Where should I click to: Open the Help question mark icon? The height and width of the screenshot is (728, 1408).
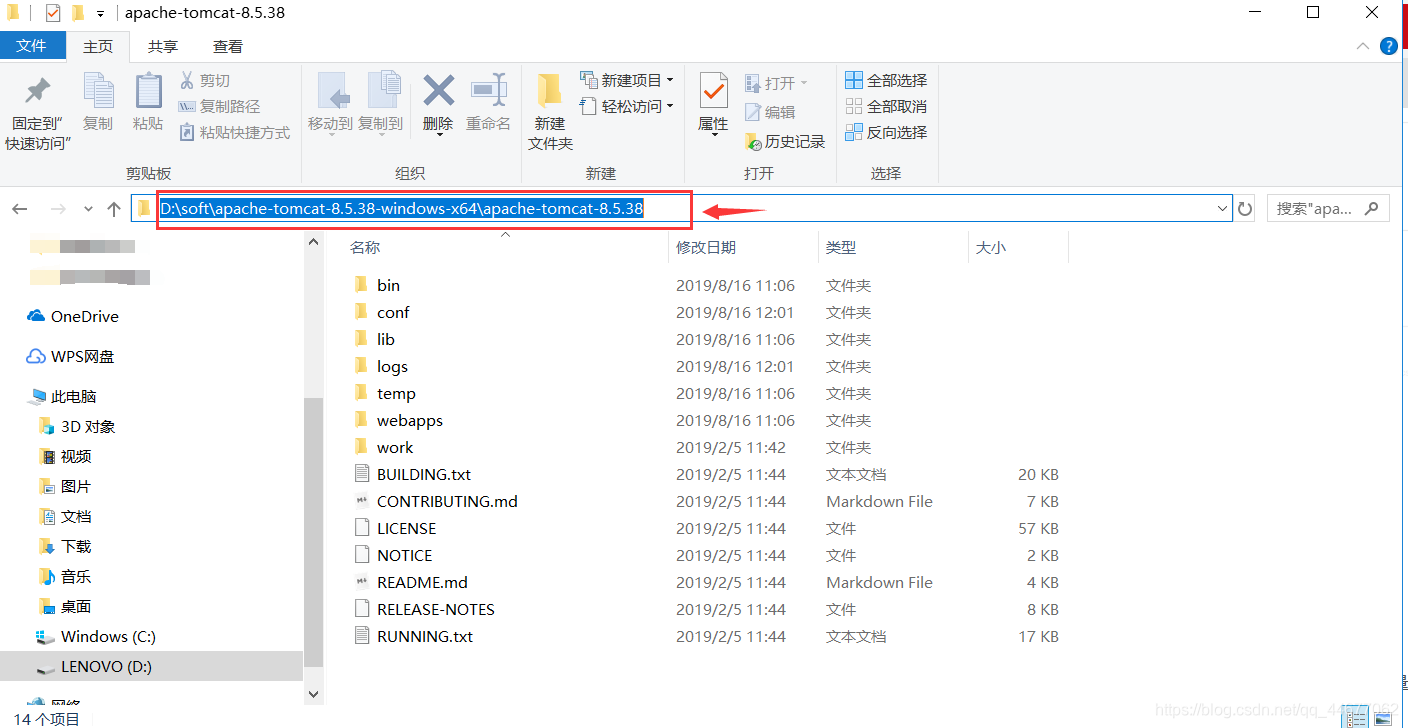pyautogui.click(x=1389, y=46)
